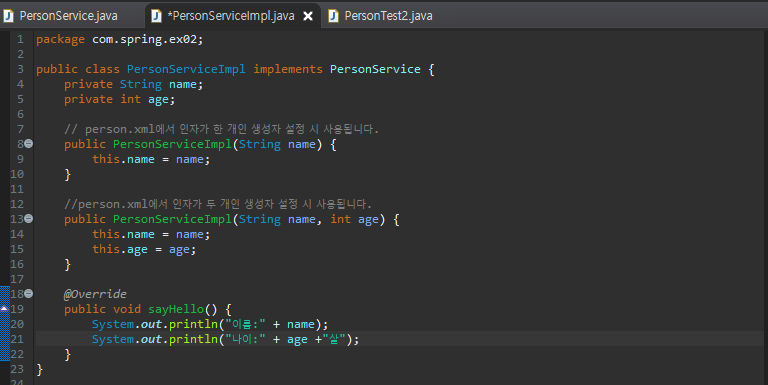Click the @Override annotation
Image resolution: width=768 pixels, height=385 pixels.
(95, 294)
